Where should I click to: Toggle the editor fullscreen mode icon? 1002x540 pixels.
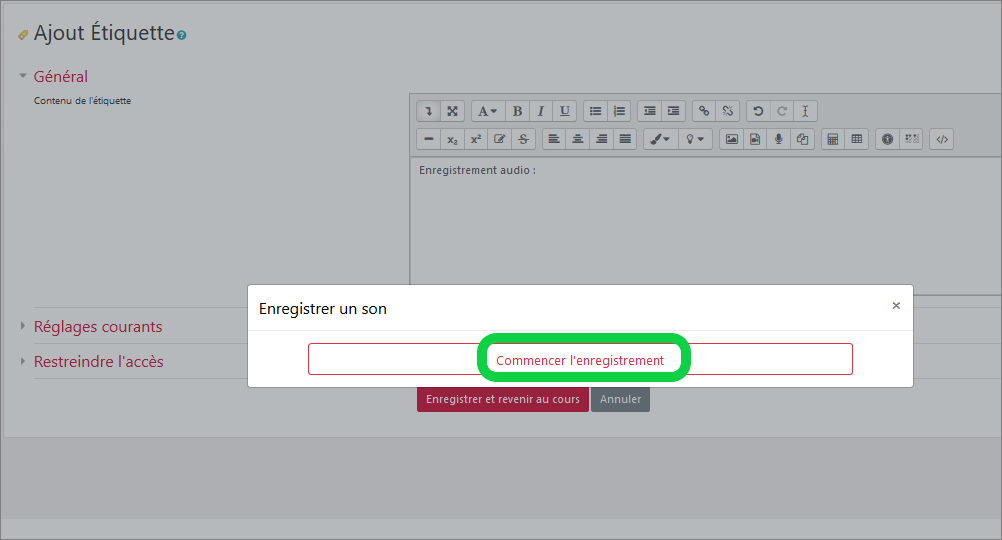pyautogui.click(x=452, y=111)
